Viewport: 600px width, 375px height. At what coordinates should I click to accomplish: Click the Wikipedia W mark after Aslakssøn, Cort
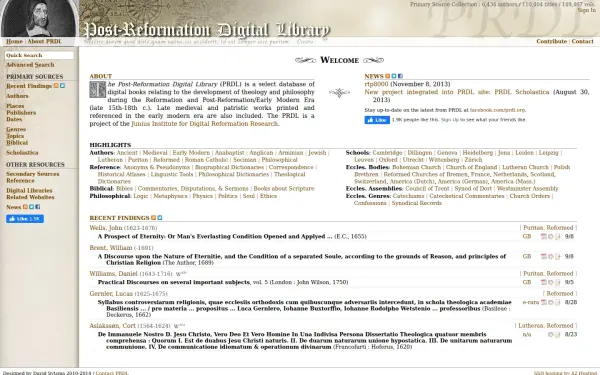(179, 326)
